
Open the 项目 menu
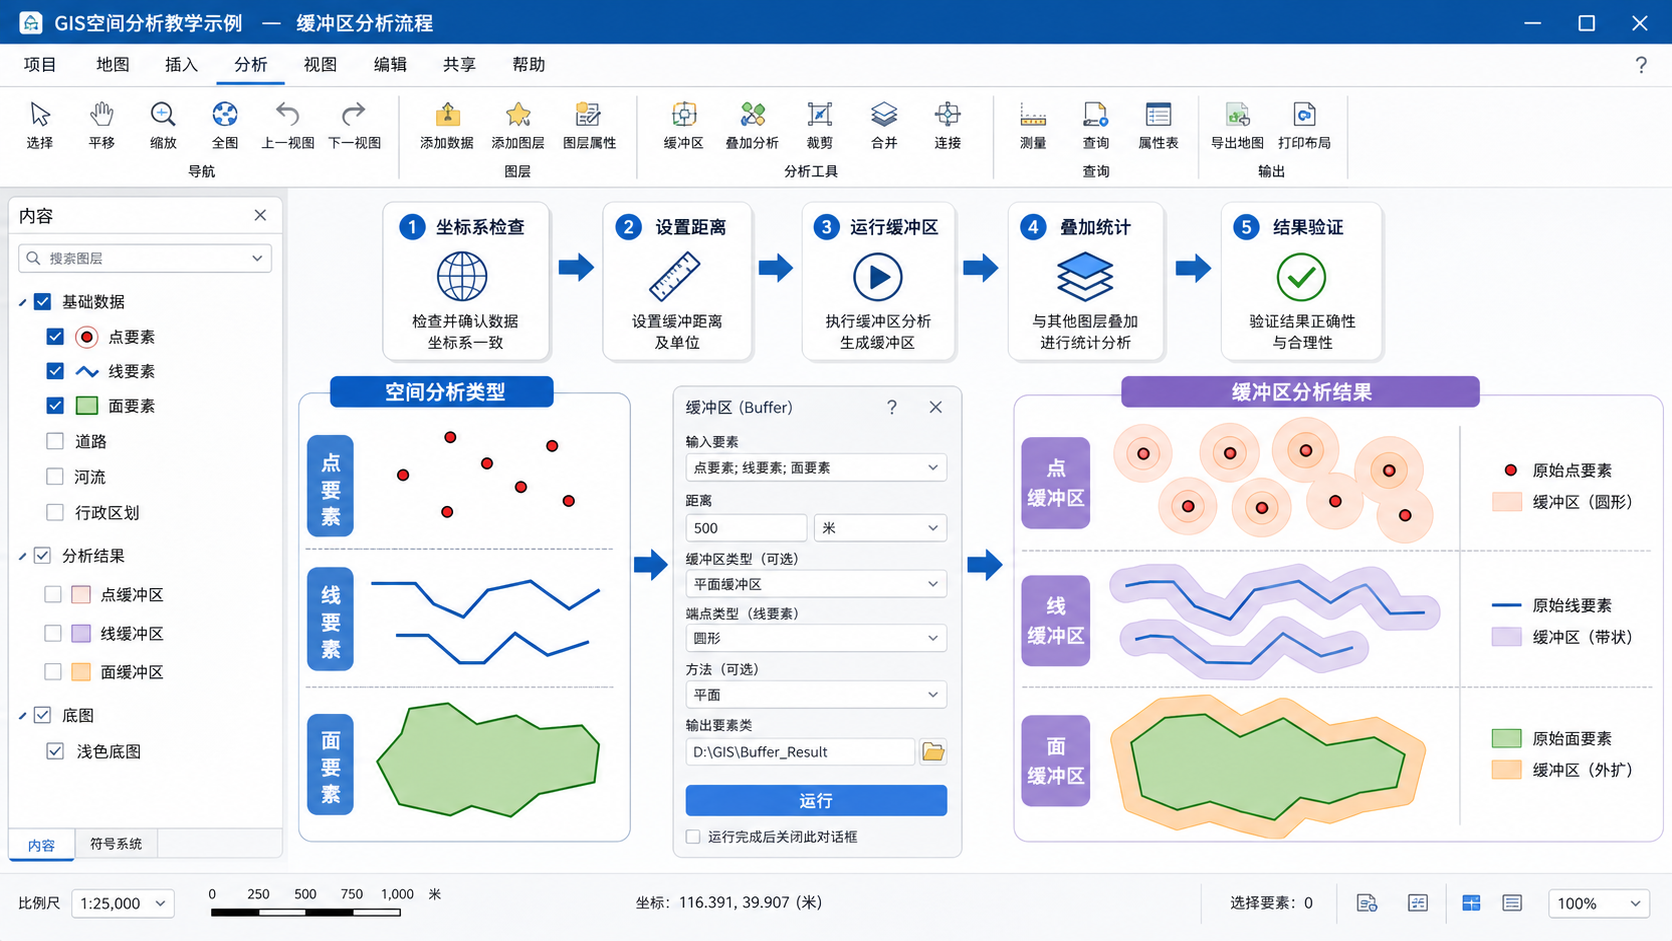[x=40, y=65]
